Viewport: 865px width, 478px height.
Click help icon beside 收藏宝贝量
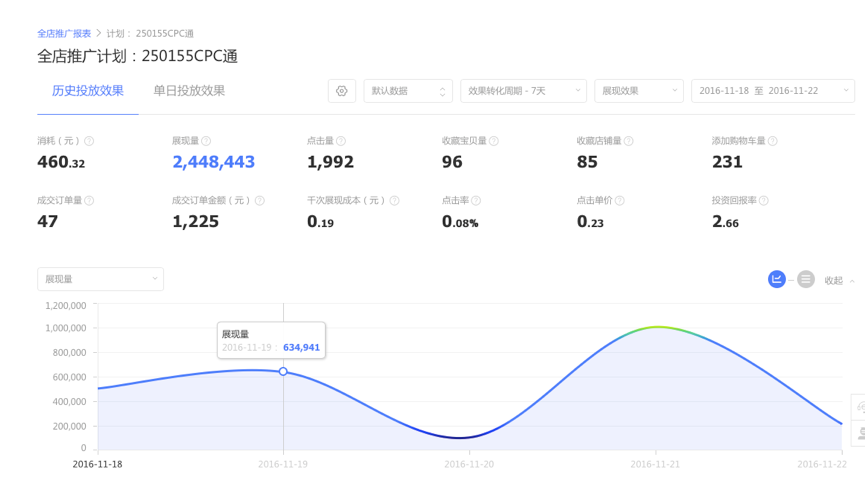pos(493,142)
